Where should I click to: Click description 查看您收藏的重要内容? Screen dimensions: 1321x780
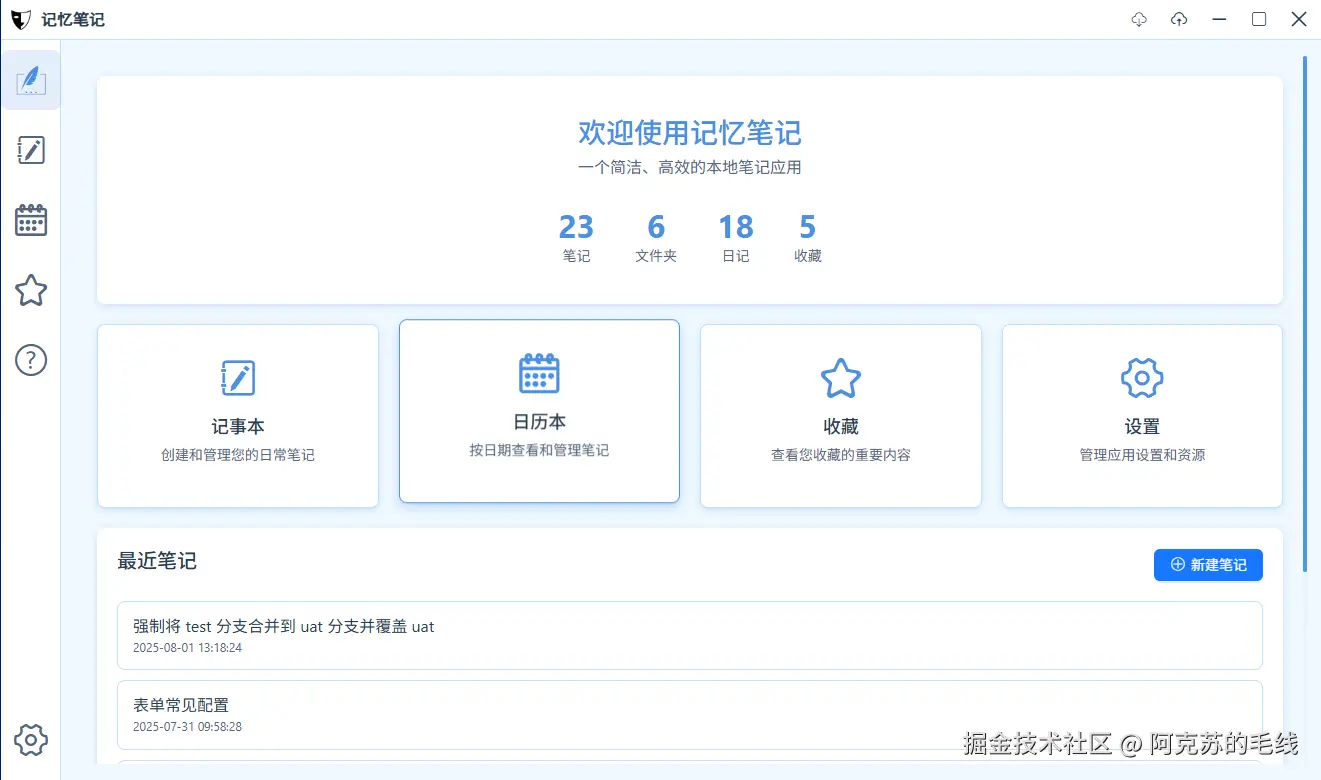click(x=841, y=455)
